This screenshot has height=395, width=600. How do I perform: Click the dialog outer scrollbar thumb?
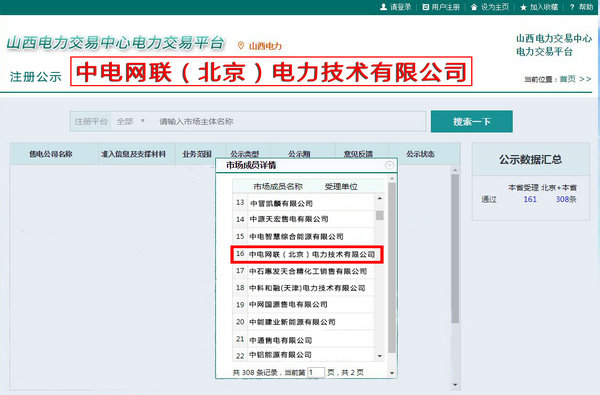[392, 268]
